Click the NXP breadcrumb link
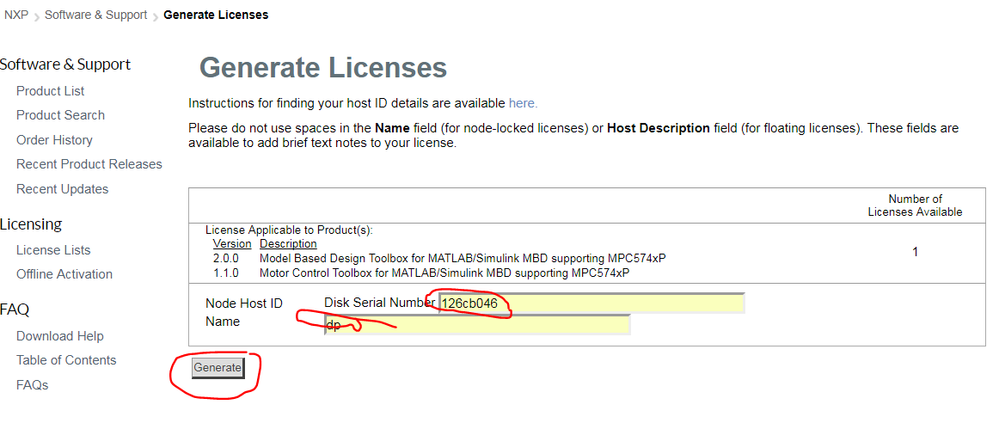The width and height of the screenshot is (999, 423). tap(16, 15)
